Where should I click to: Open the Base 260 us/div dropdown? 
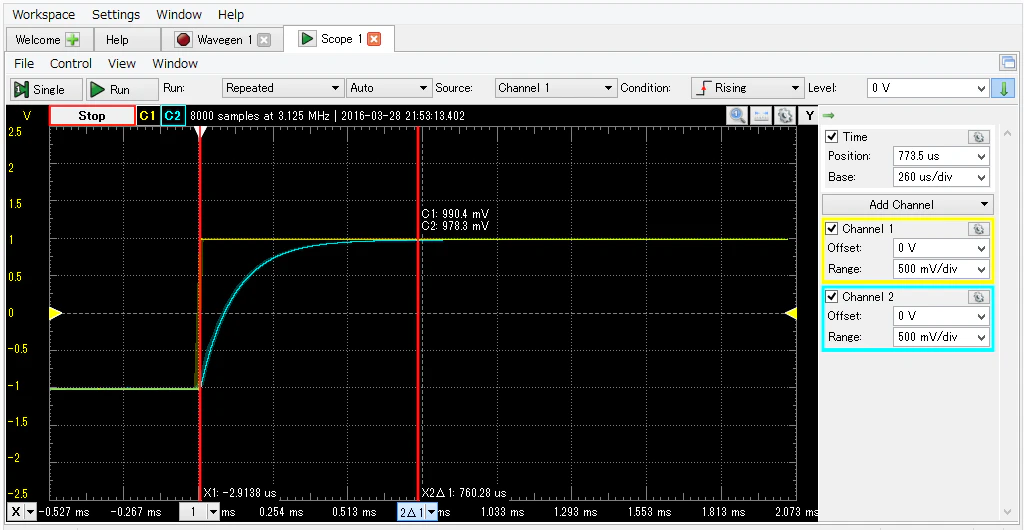940,177
